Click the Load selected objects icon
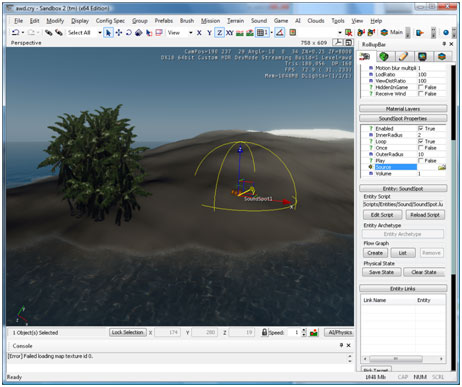The image size is (462, 387). click(x=371, y=33)
